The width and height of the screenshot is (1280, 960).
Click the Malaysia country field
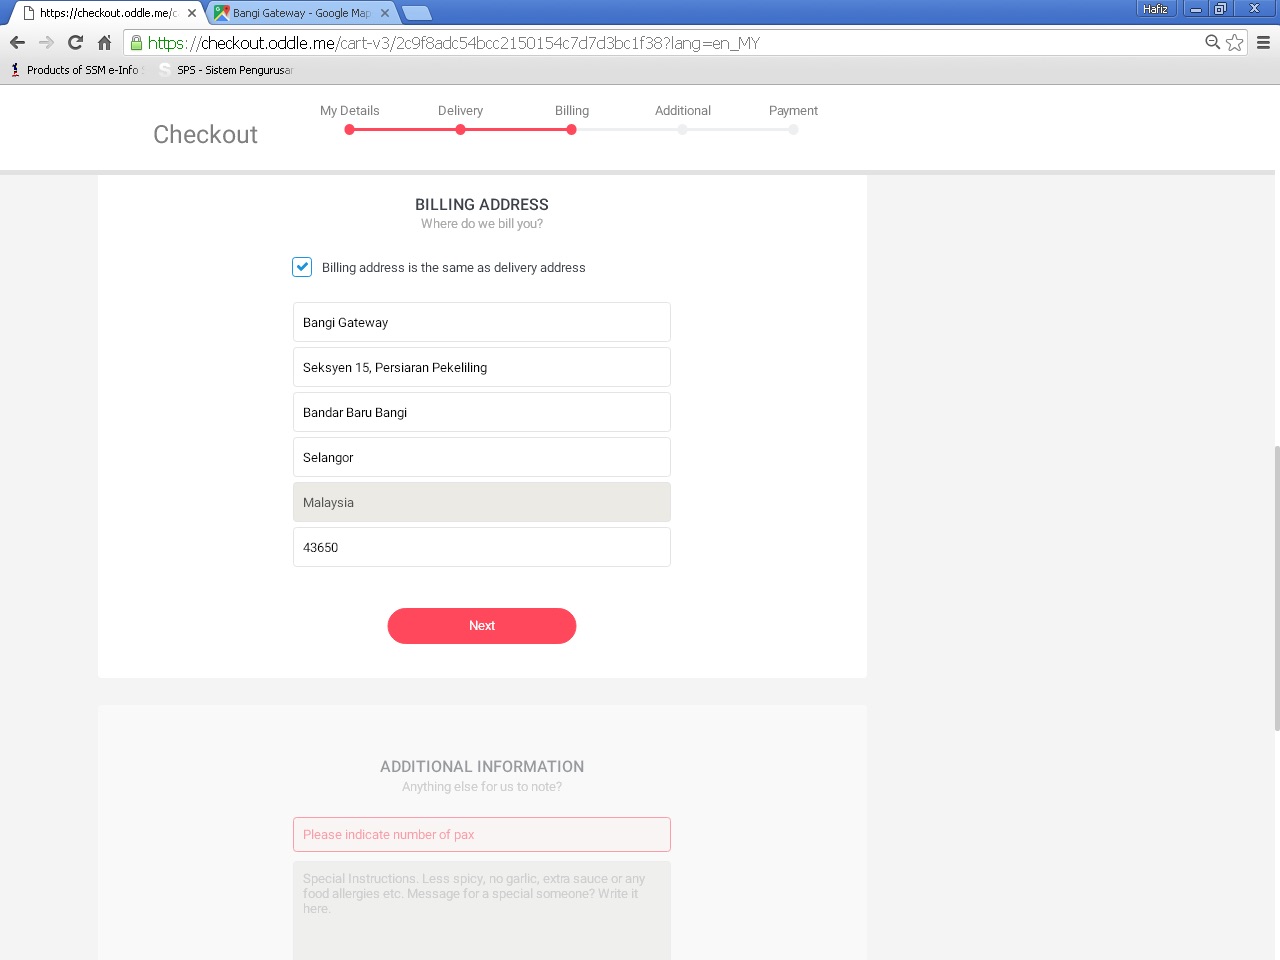point(481,502)
